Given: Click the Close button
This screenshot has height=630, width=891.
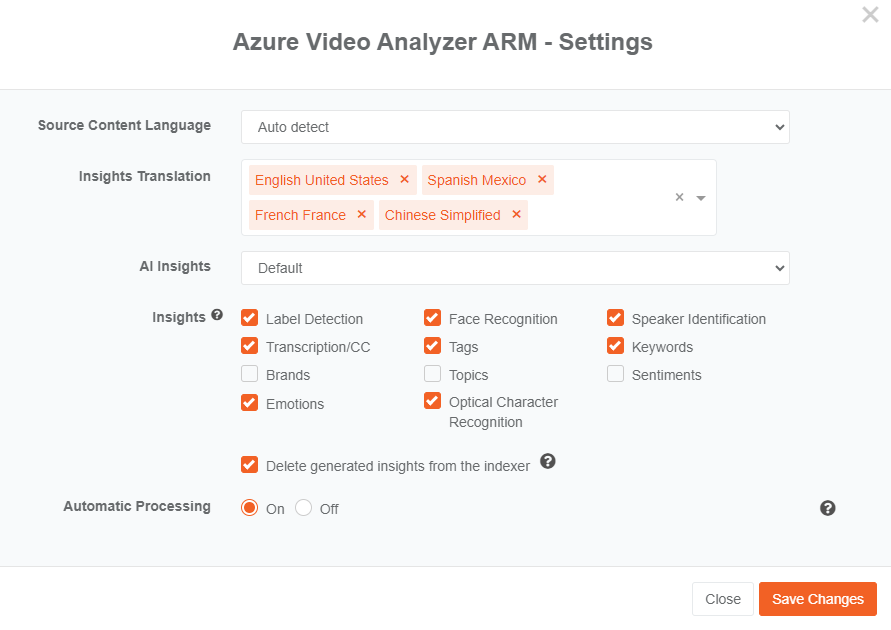Looking at the screenshot, I should (x=722, y=599).
